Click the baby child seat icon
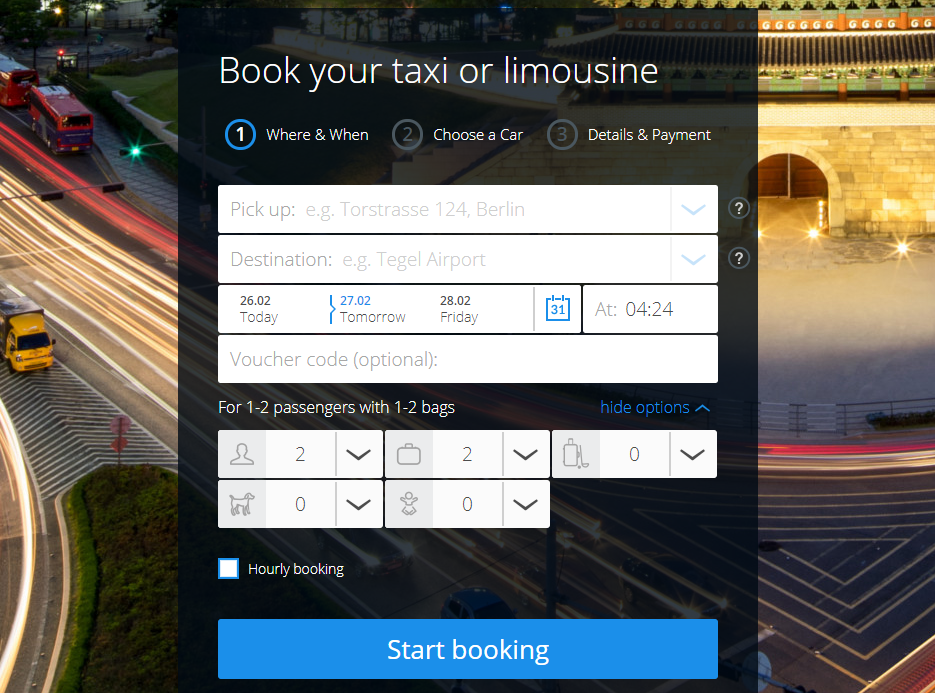Image resolution: width=935 pixels, height=693 pixels. coord(409,504)
